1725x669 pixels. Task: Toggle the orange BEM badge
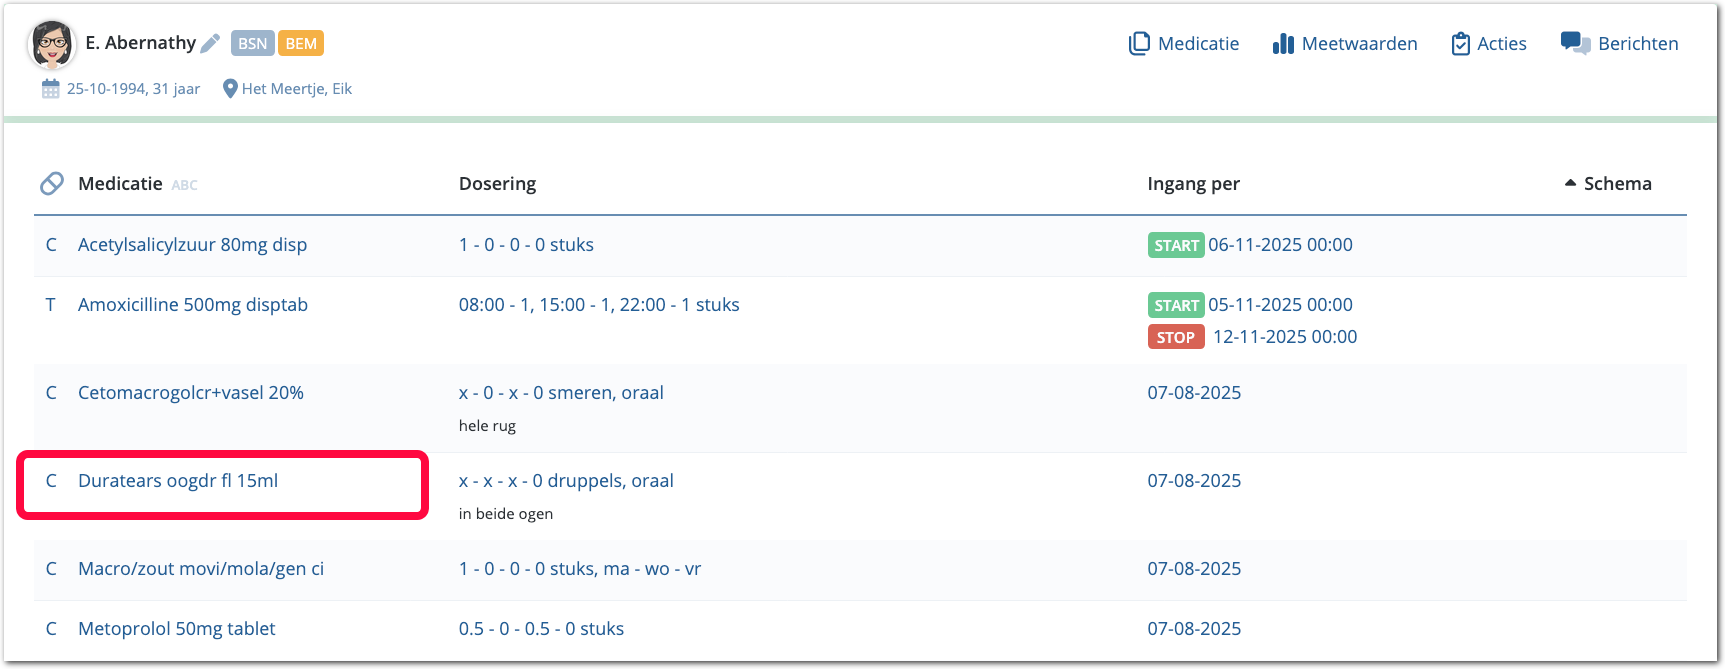[x=301, y=43]
